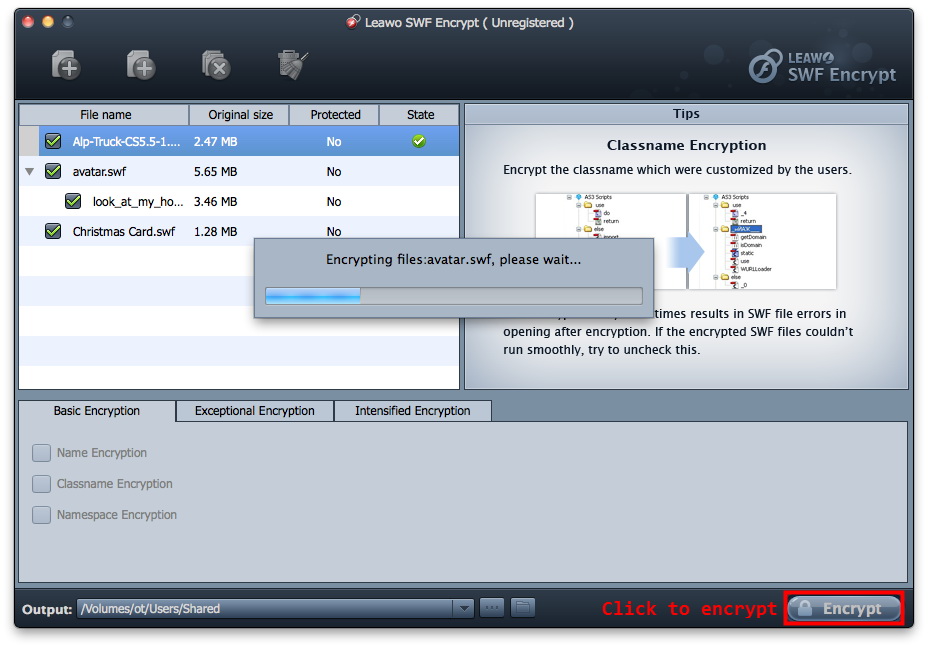Click the 2.47 MB size cell
The image size is (928, 648).
(215, 141)
